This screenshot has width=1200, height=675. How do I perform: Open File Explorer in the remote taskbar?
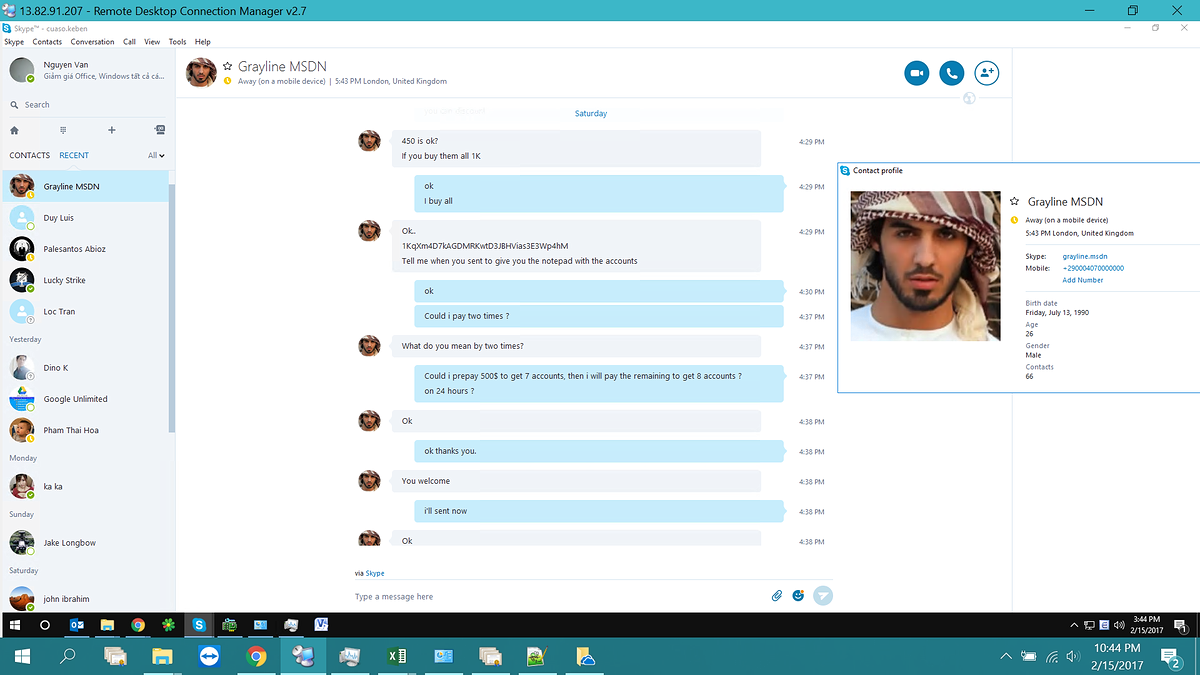coord(107,625)
